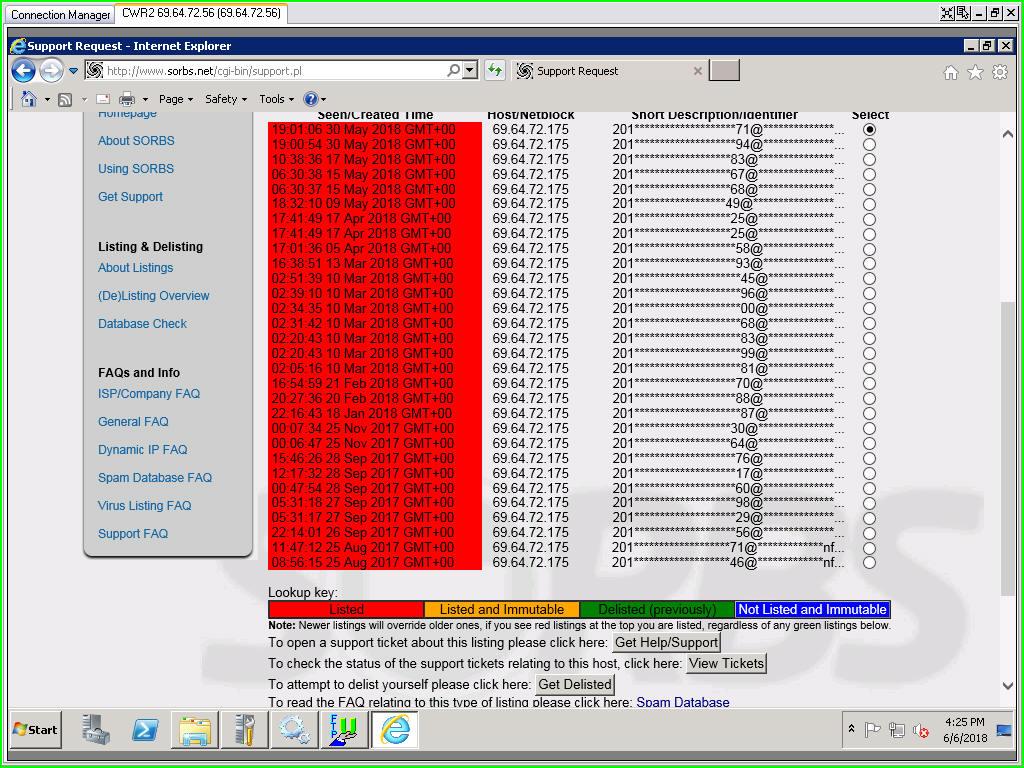Open the Spam Database link below Get Delisted
The width and height of the screenshot is (1024, 768).
coord(683,702)
